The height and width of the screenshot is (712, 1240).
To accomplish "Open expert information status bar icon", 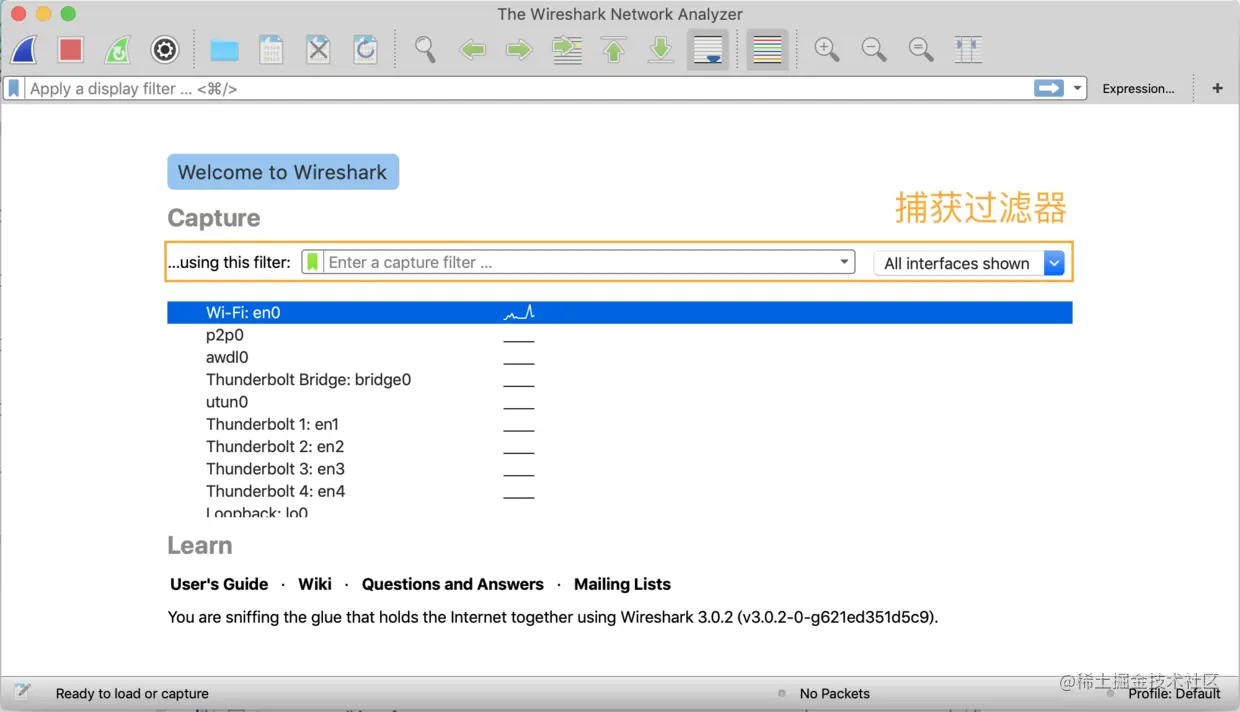I will click(22, 692).
